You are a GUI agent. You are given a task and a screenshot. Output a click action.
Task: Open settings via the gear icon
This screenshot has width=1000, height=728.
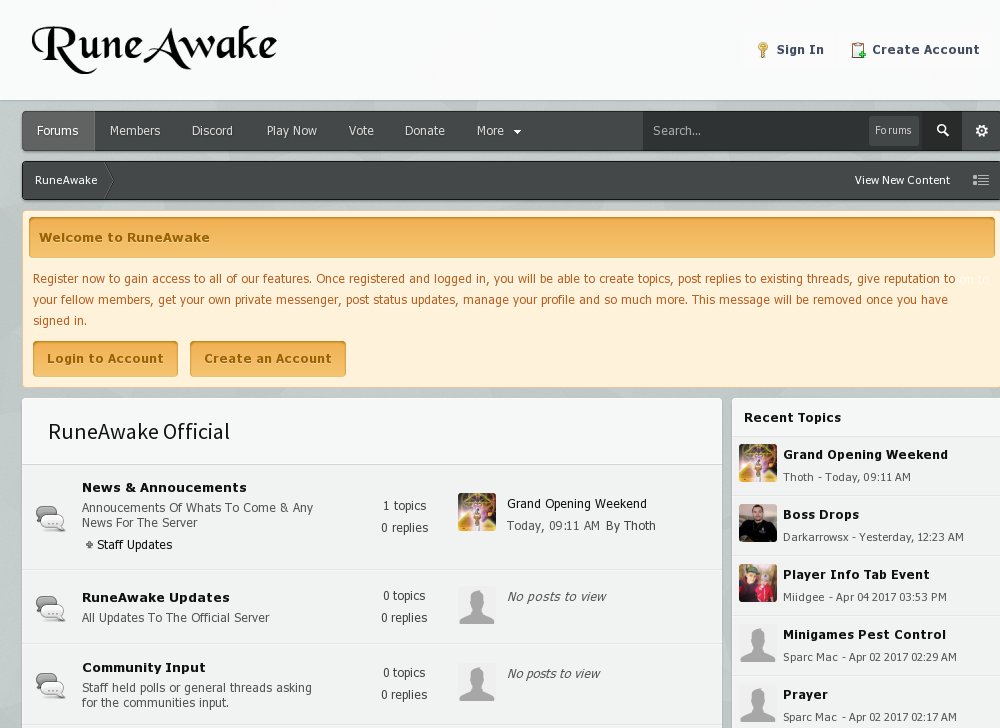pos(981,131)
